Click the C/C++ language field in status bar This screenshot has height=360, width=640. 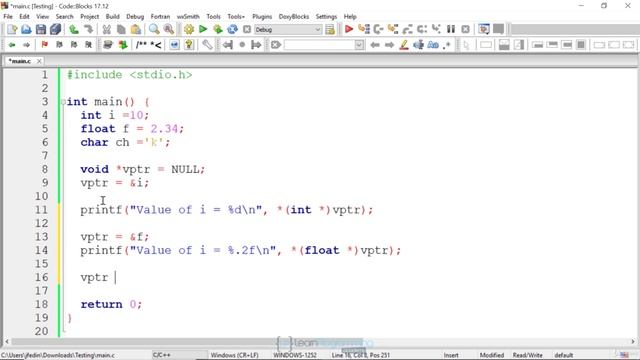pyautogui.click(x=162, y=355)
